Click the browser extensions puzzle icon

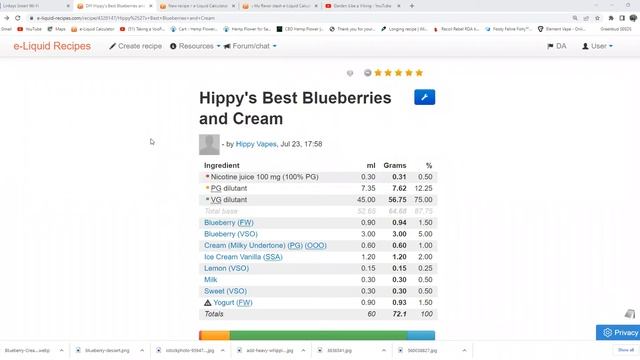point(611,18)
